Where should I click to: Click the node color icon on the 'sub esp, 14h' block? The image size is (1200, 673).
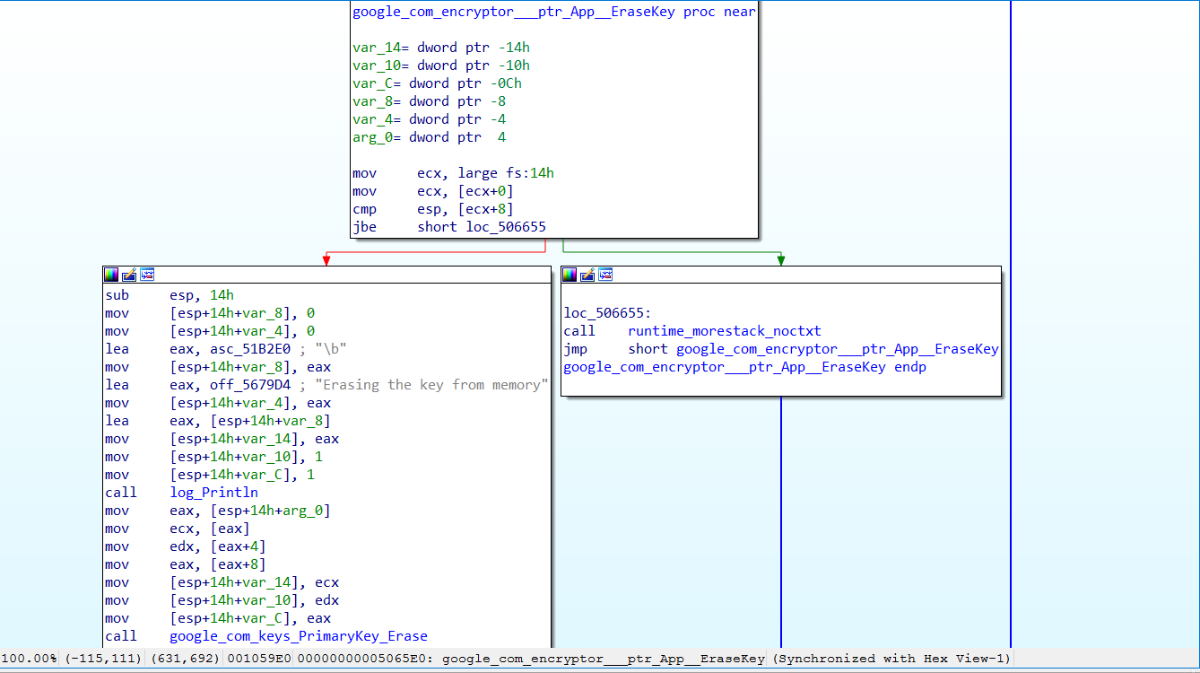tap(111, 274)
